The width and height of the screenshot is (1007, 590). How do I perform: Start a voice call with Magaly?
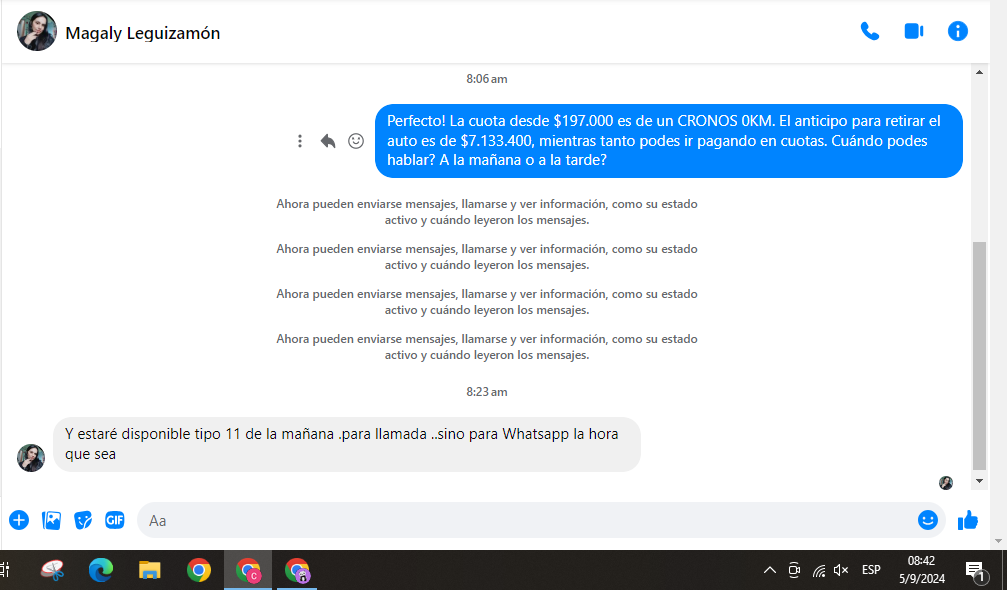[870, 31]
